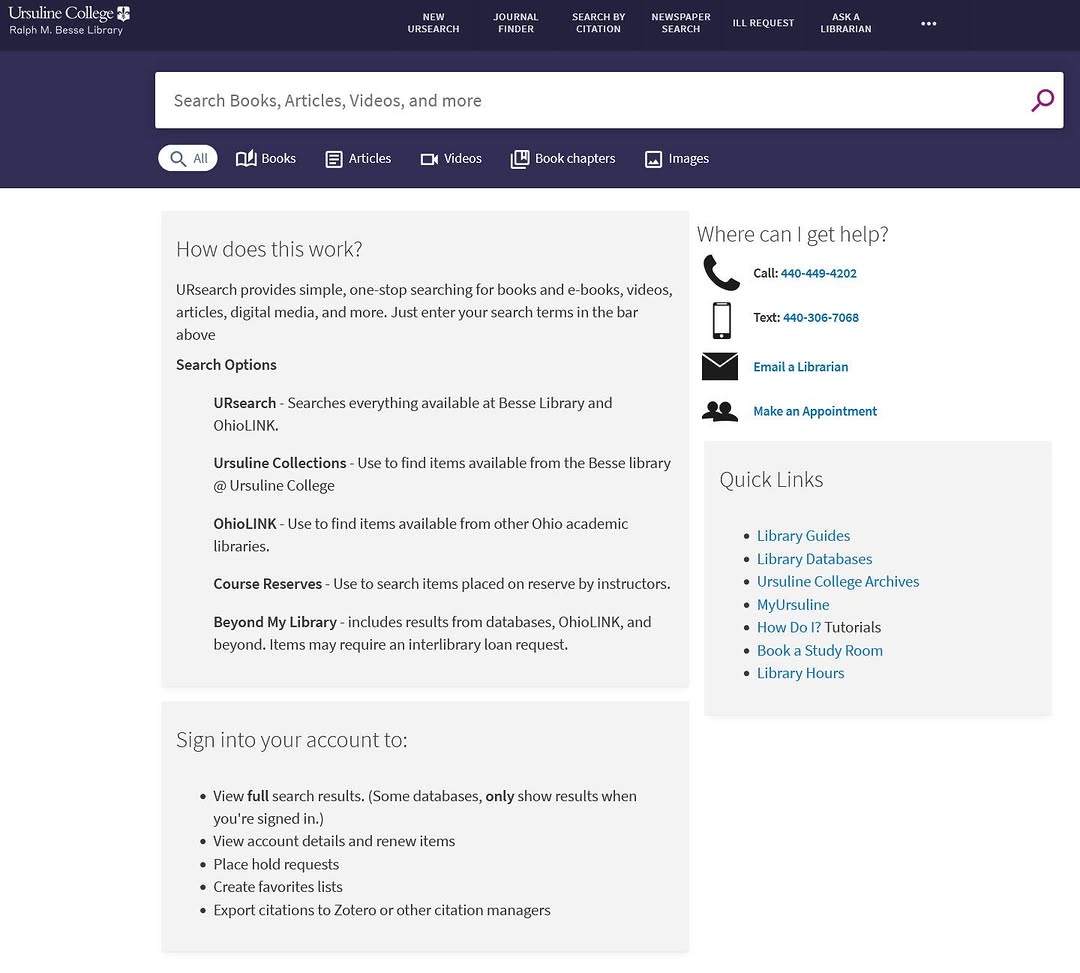Open Book a Study Room link
1080x973 pixels.
[820, 651]
